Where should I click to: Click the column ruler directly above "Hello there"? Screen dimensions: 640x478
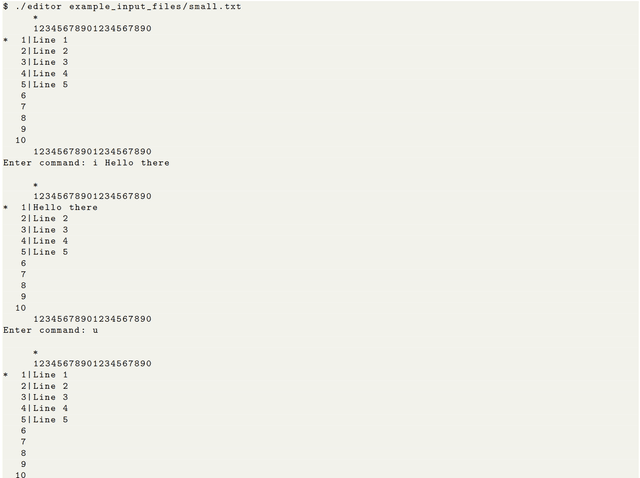tap(92, 196)
